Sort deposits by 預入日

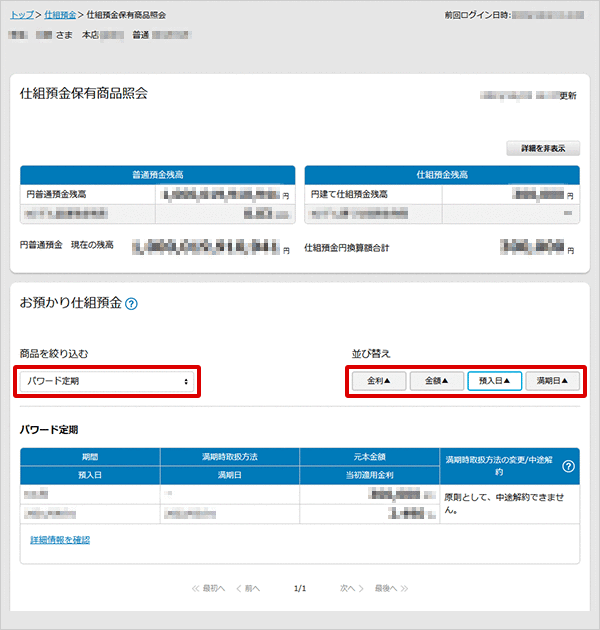pyautogui.click(x=494, y=381)
